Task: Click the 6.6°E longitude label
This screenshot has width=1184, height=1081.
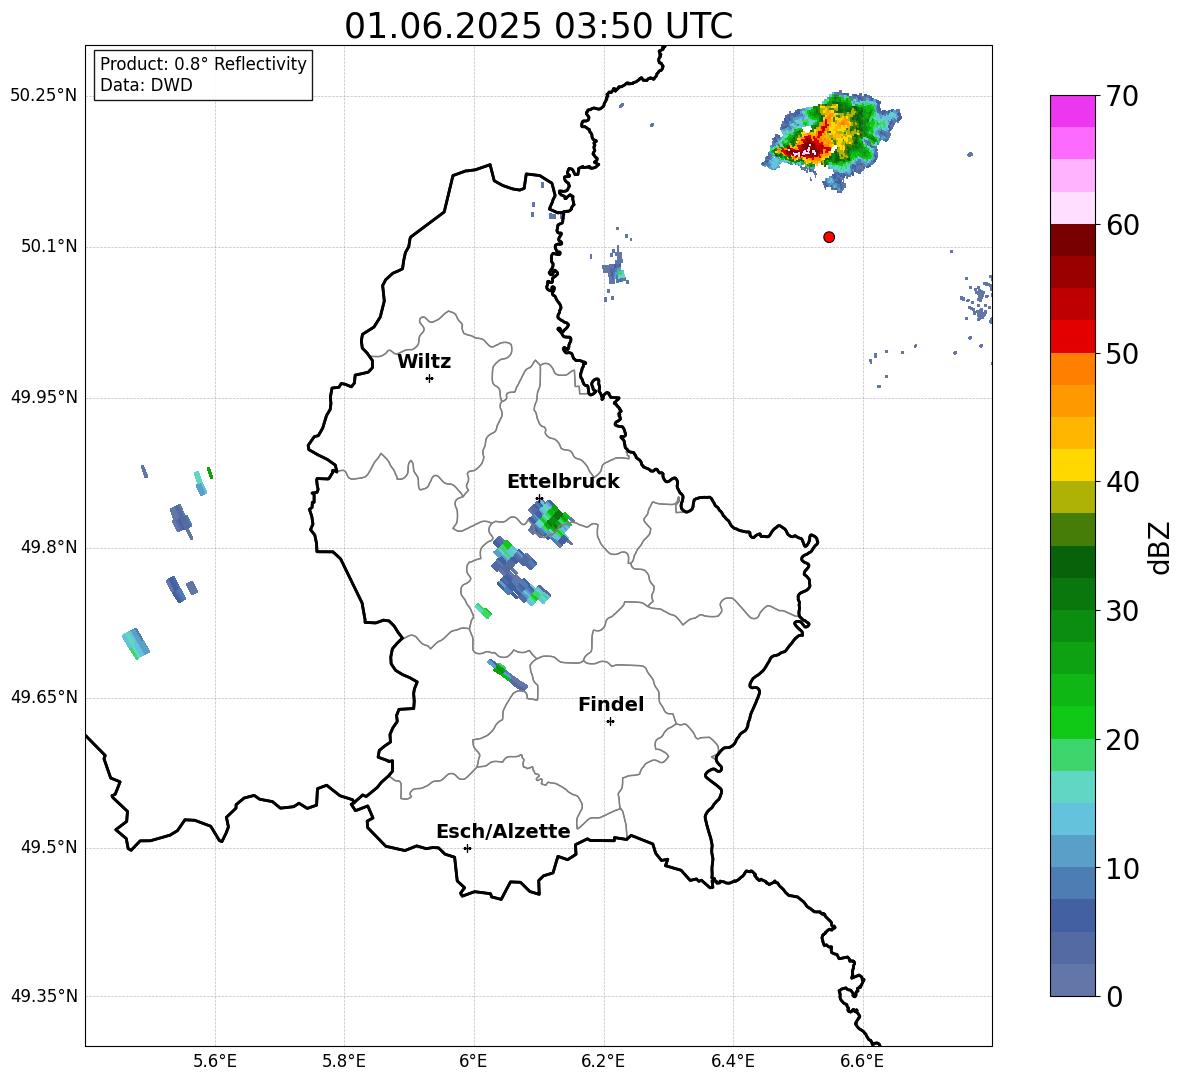Action: tap(862, 1061)
